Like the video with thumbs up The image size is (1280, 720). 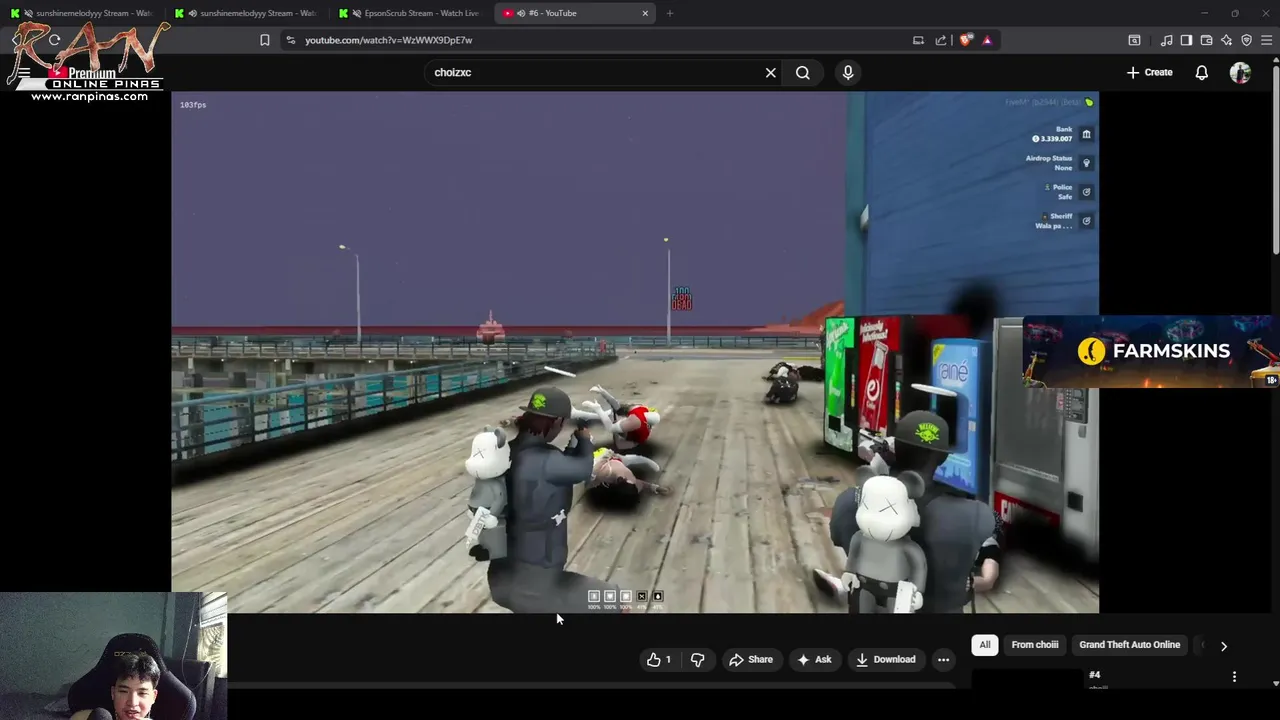click(659, 659)
